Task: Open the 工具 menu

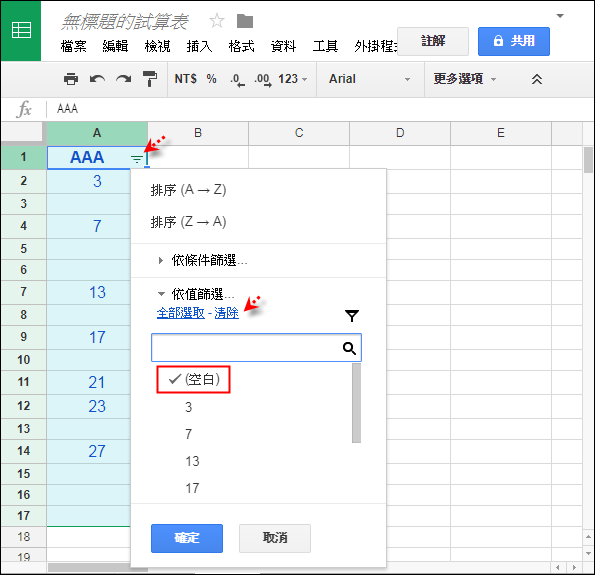Action: tap(325, 46)
